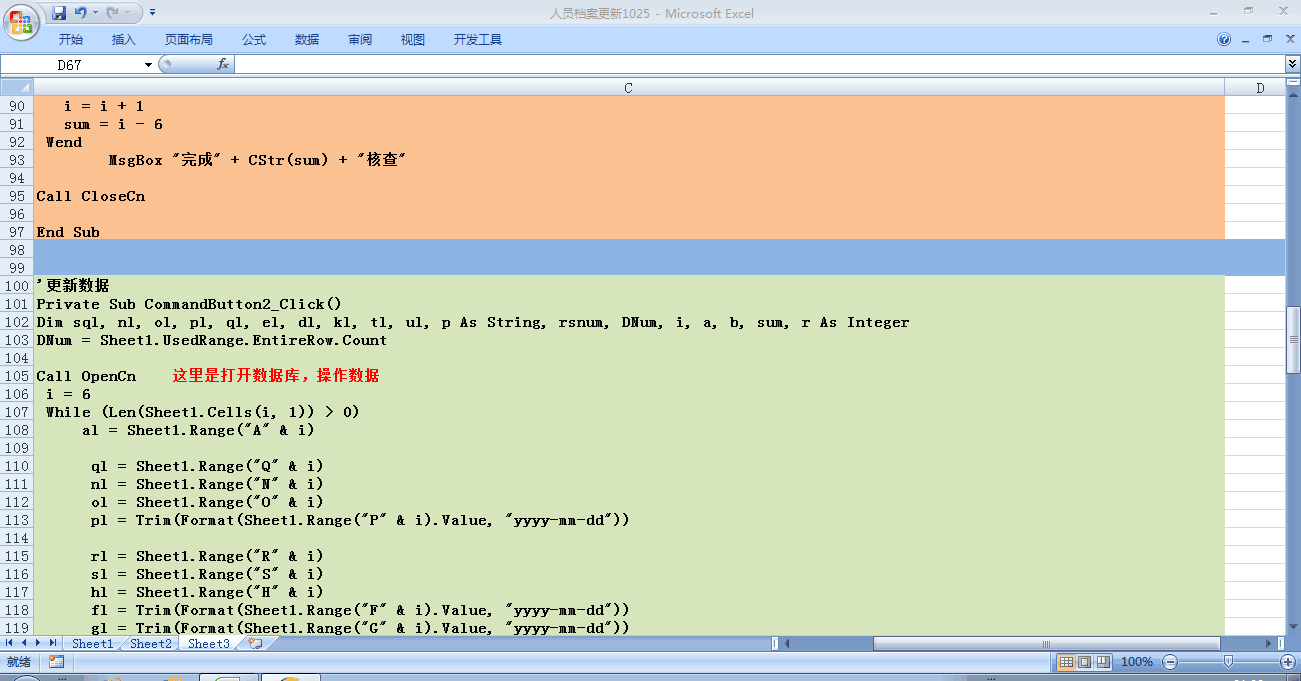Switch to Page Layout view
Image resolution: width=1301 pixels, height=681 pixels.
[1084, 662]
